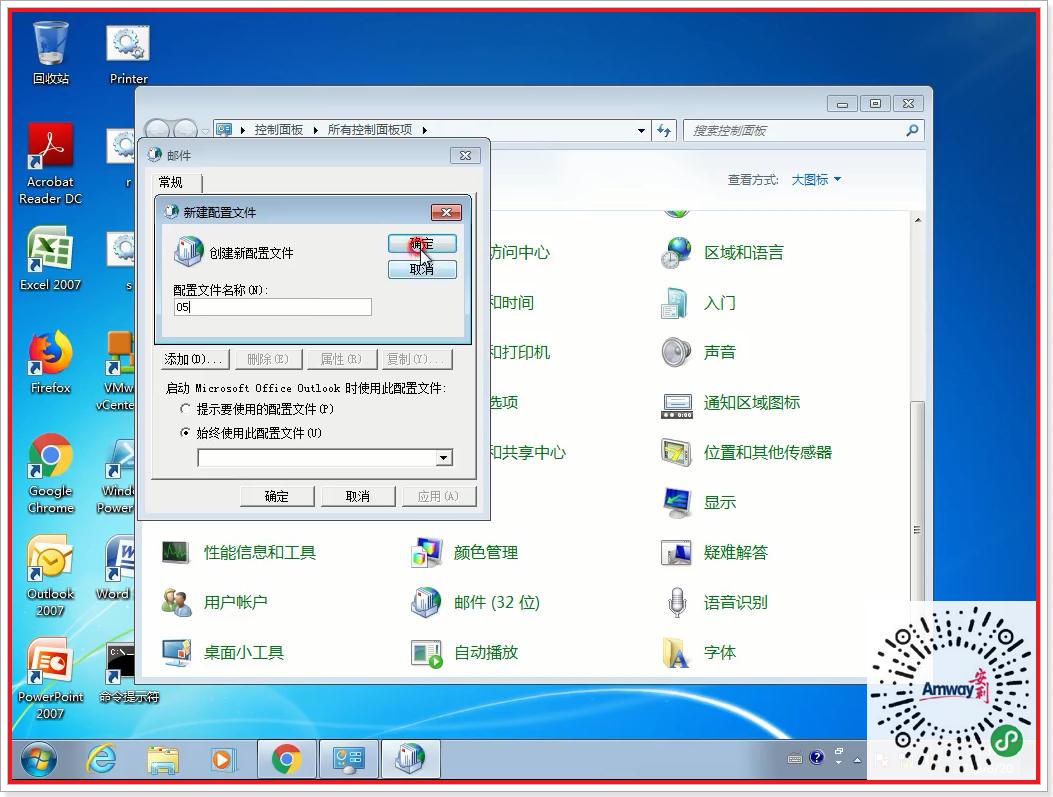Open the Printer desktop shortcut

(128, 54)
